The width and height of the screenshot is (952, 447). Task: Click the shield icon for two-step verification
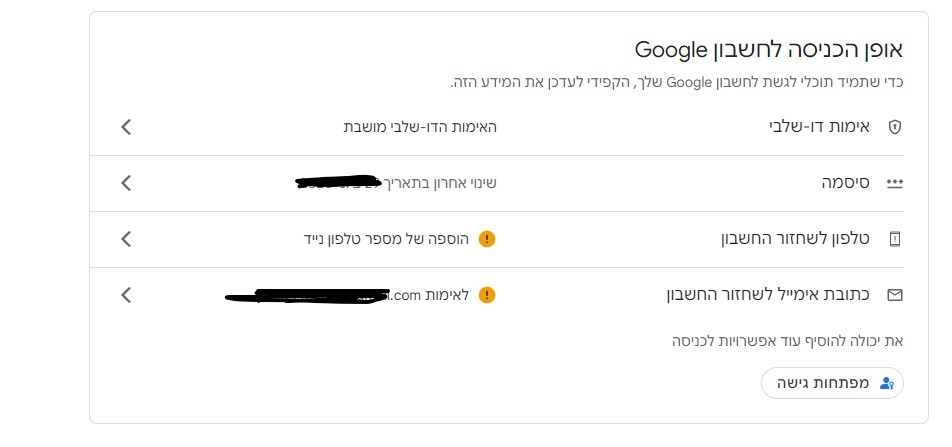[894, 127]
